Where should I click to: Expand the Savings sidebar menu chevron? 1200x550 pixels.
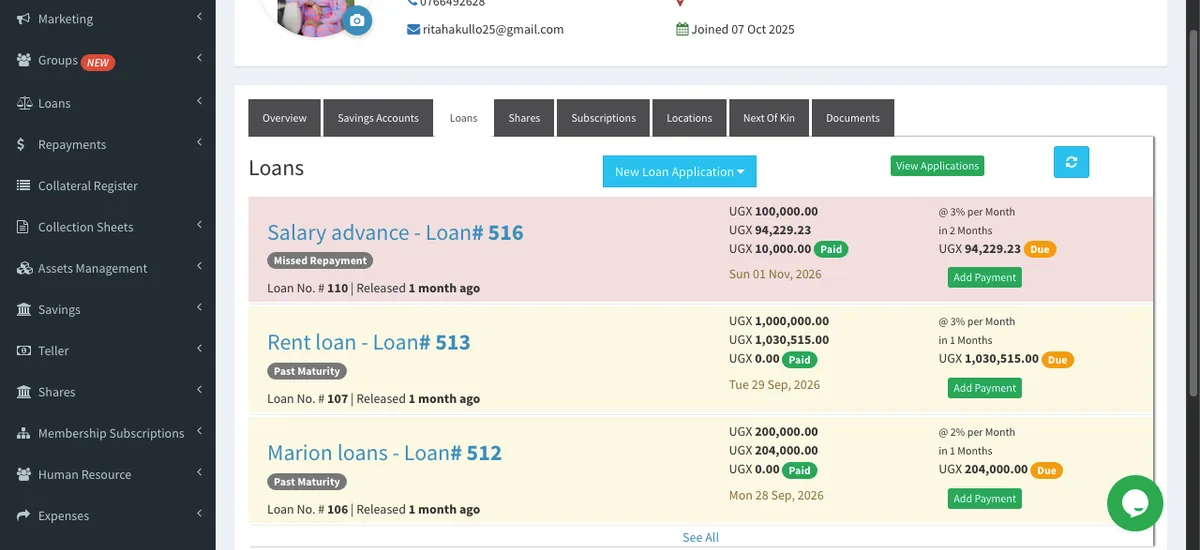pyautogui.click(x=200, y=307)
